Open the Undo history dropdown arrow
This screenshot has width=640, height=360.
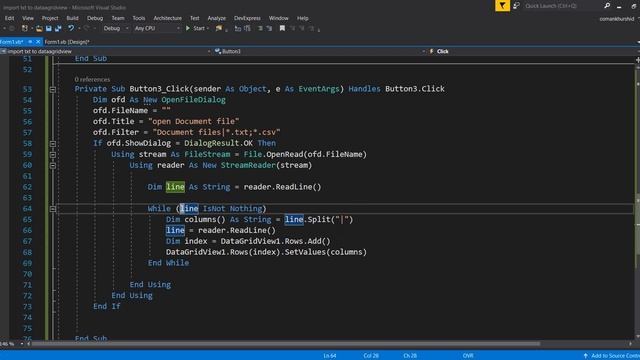coord(78,29)
